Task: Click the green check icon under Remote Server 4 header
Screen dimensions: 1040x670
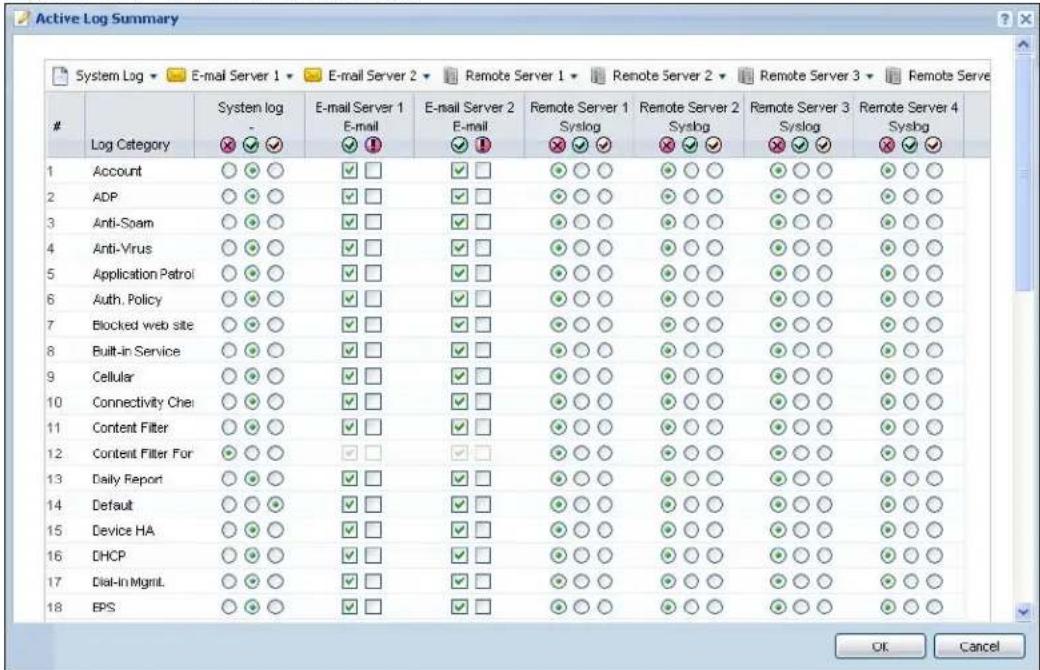Action: [x=910, y=145]
